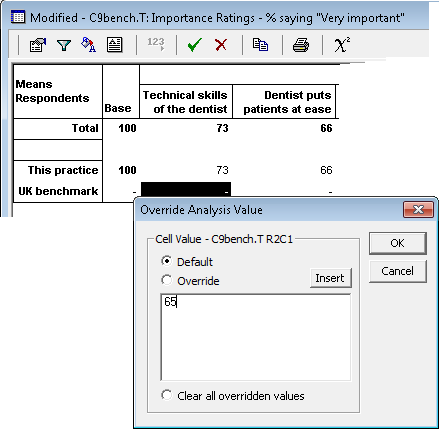Select the highlighted UK benchmark Technical skills cell
Screen dimensions: 439x430
click(186, 189)
